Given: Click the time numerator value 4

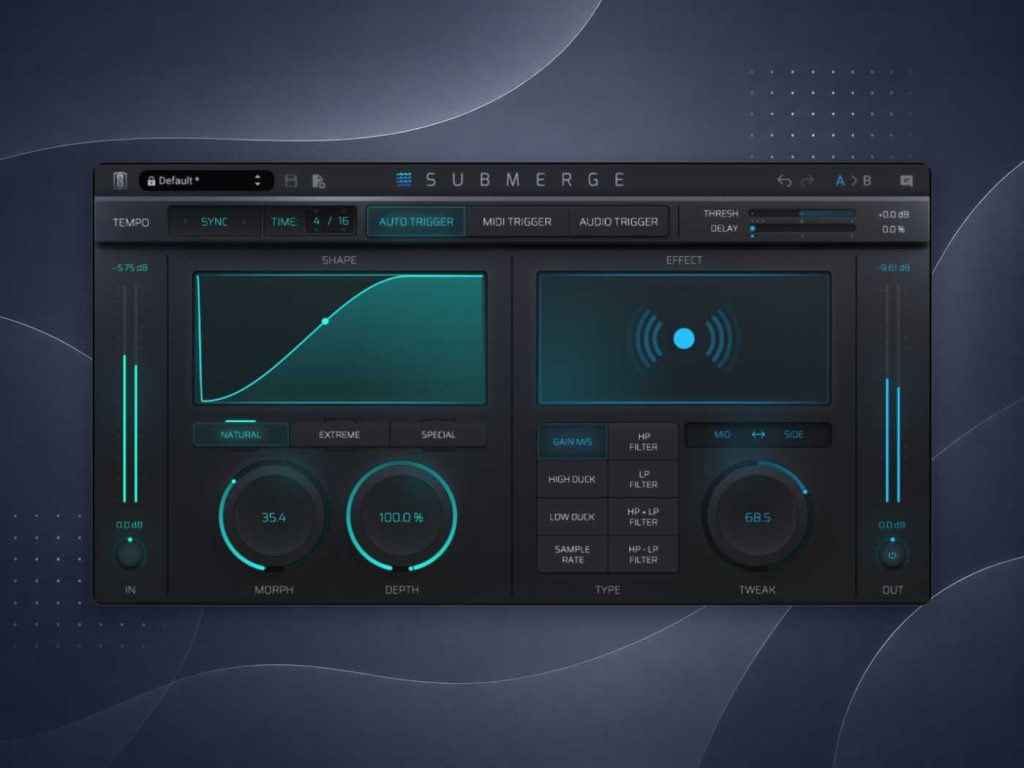Looking at the screenshot, I should coord(317,221).
